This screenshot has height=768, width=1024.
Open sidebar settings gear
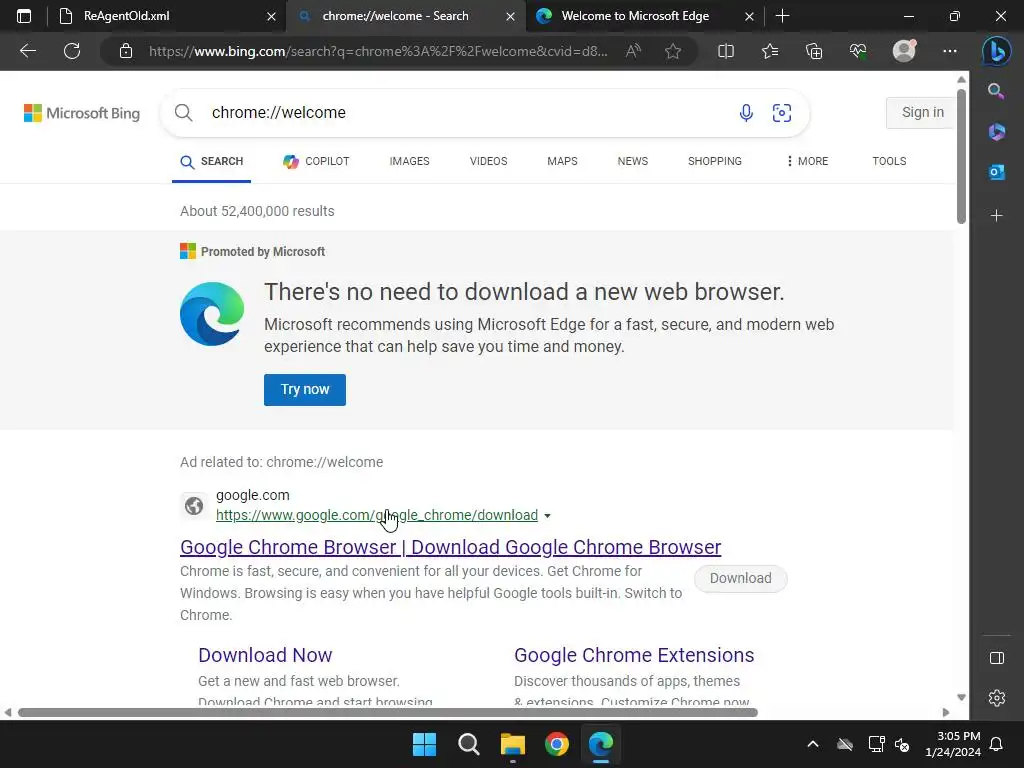pos(997,698)
